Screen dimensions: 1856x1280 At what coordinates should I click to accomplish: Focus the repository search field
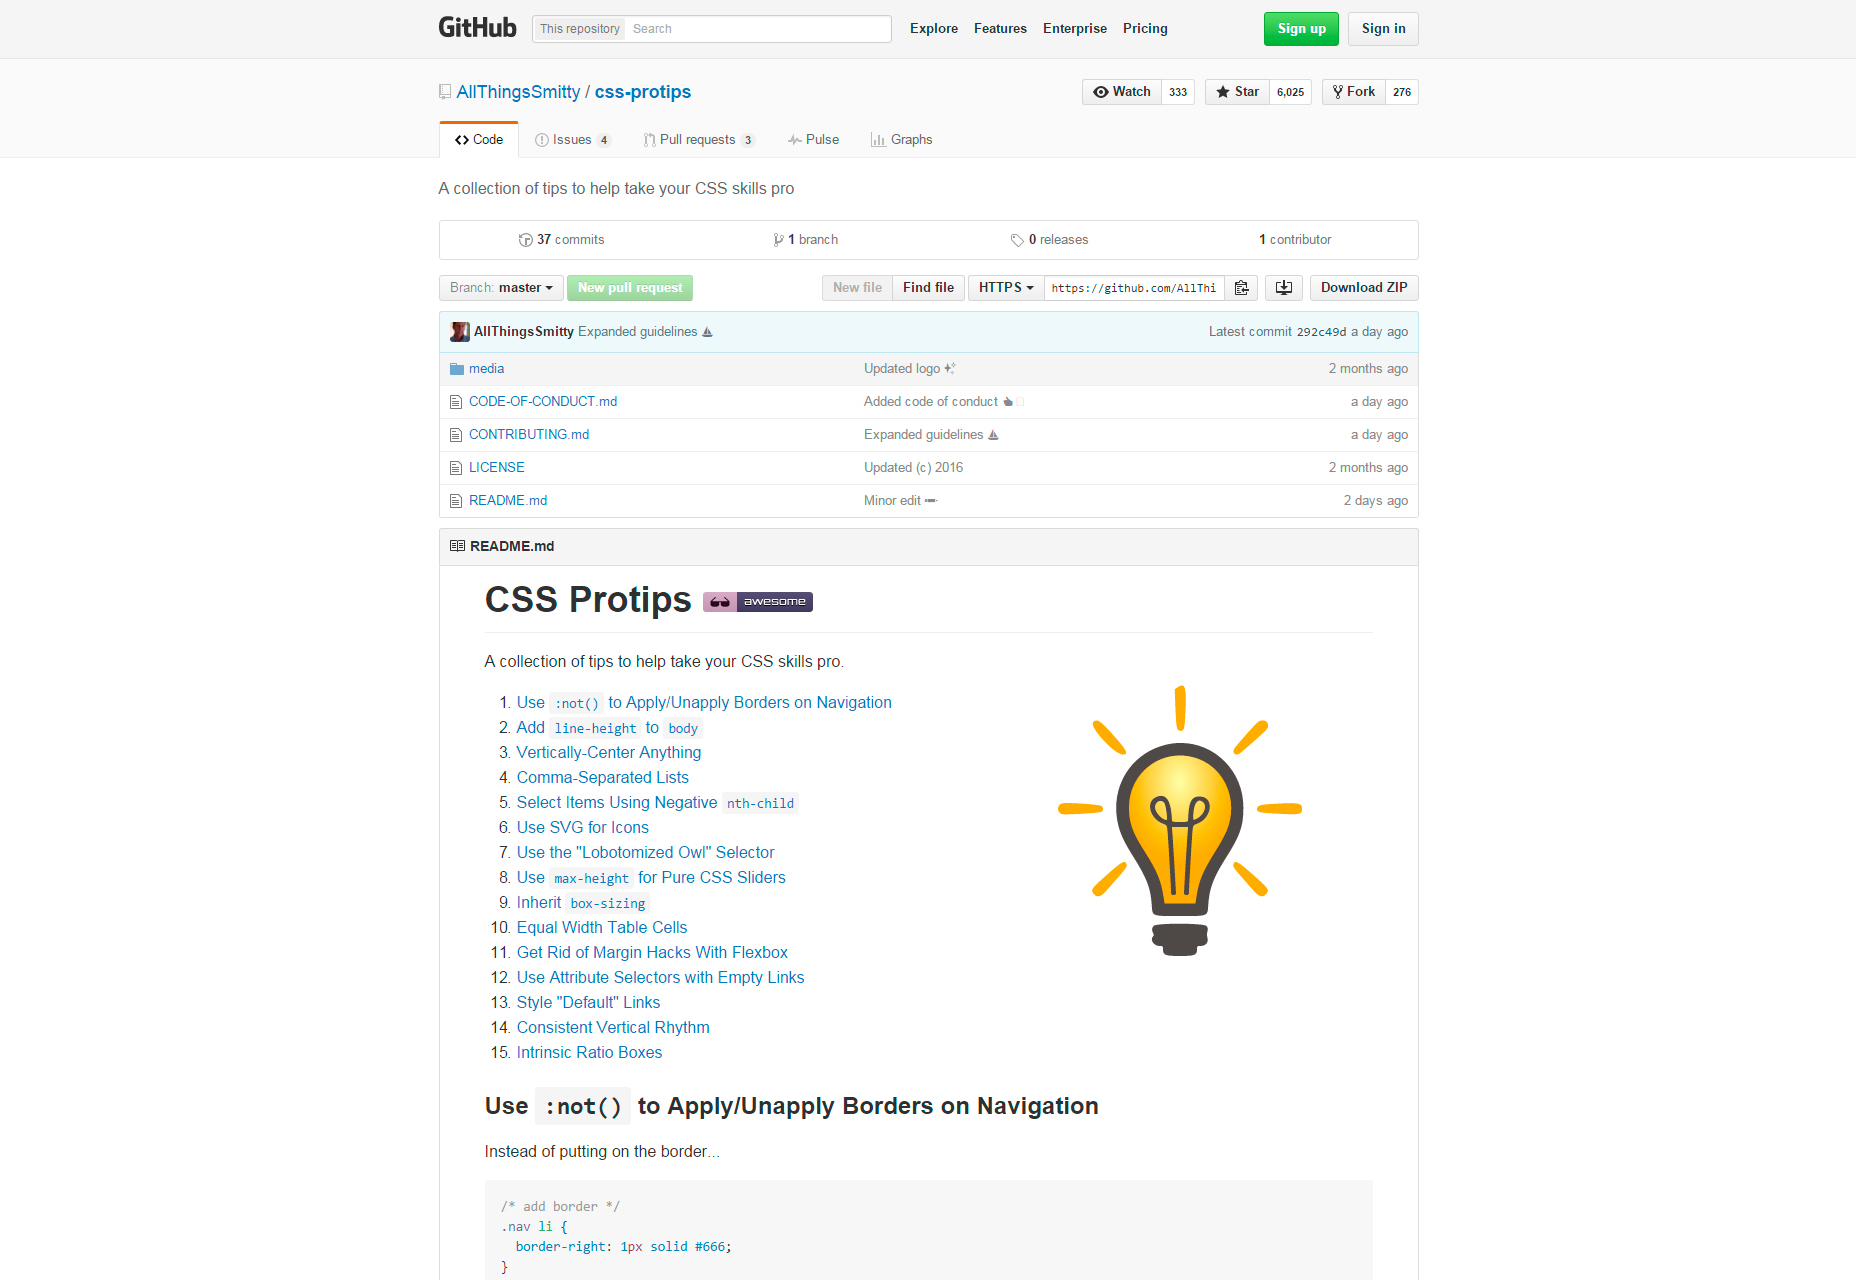pos(757,29)
